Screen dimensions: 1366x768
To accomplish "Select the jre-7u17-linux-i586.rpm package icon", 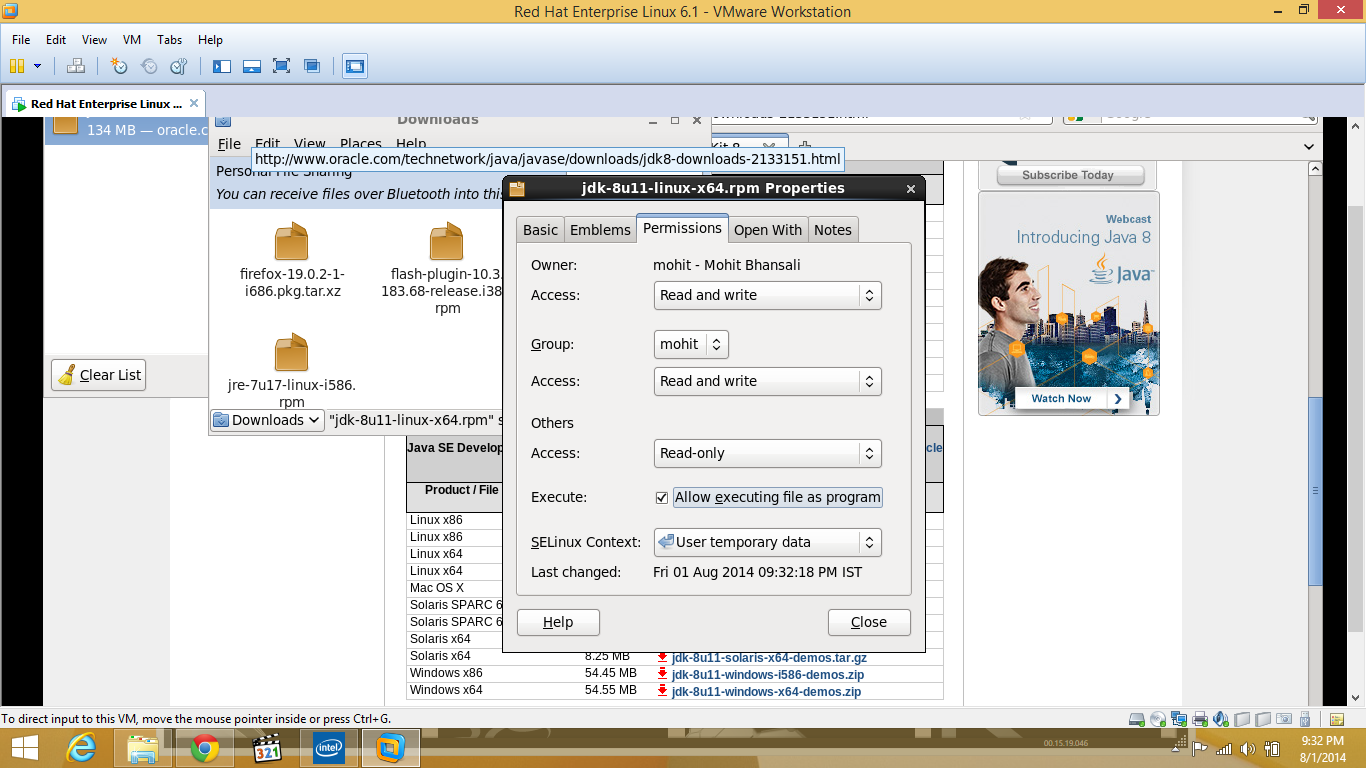I will tap(292, 352).
